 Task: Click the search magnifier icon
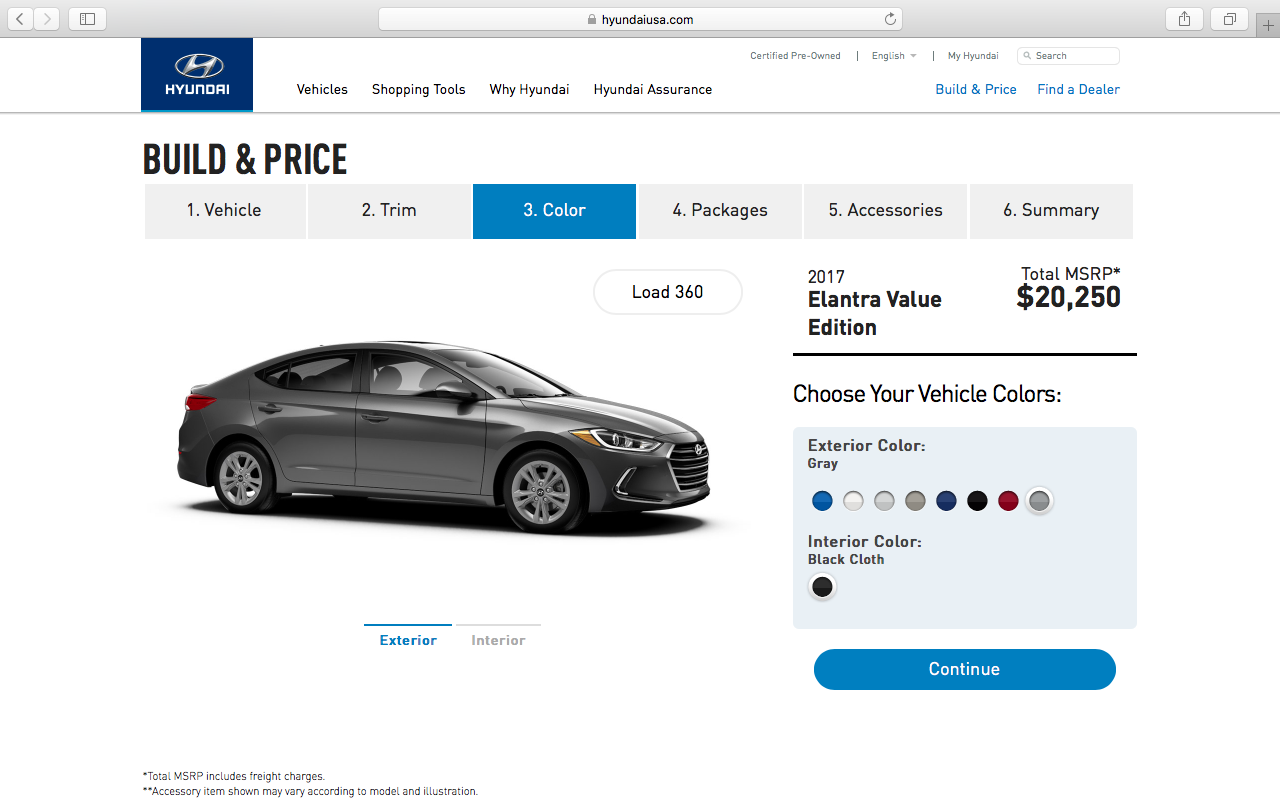pos(1028,56)
